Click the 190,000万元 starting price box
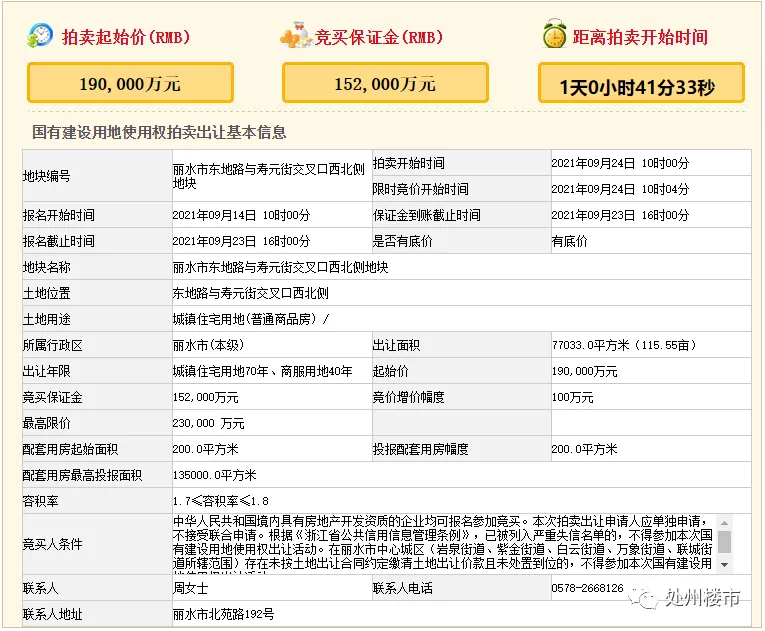 tap(130, 84)
